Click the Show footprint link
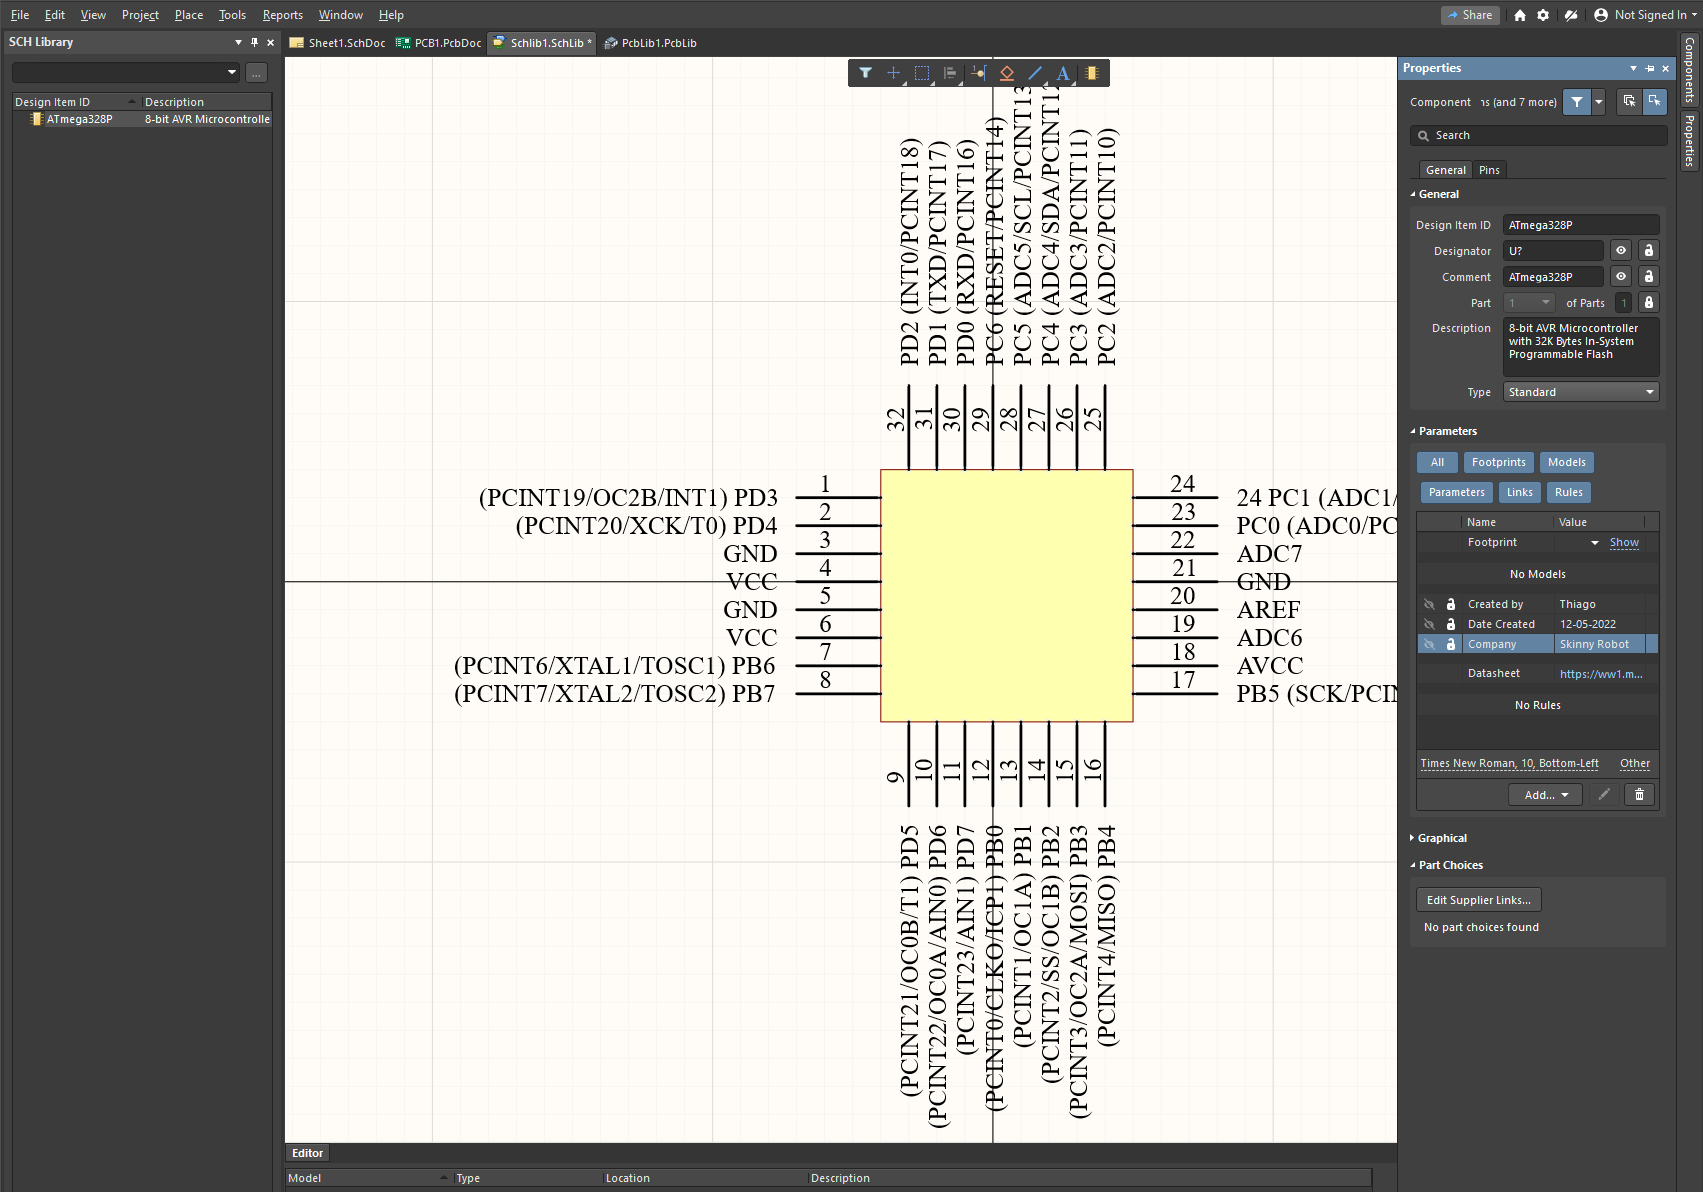Image resolution: width=1703 pixels, height=1192 pixels. [1624, 543]
